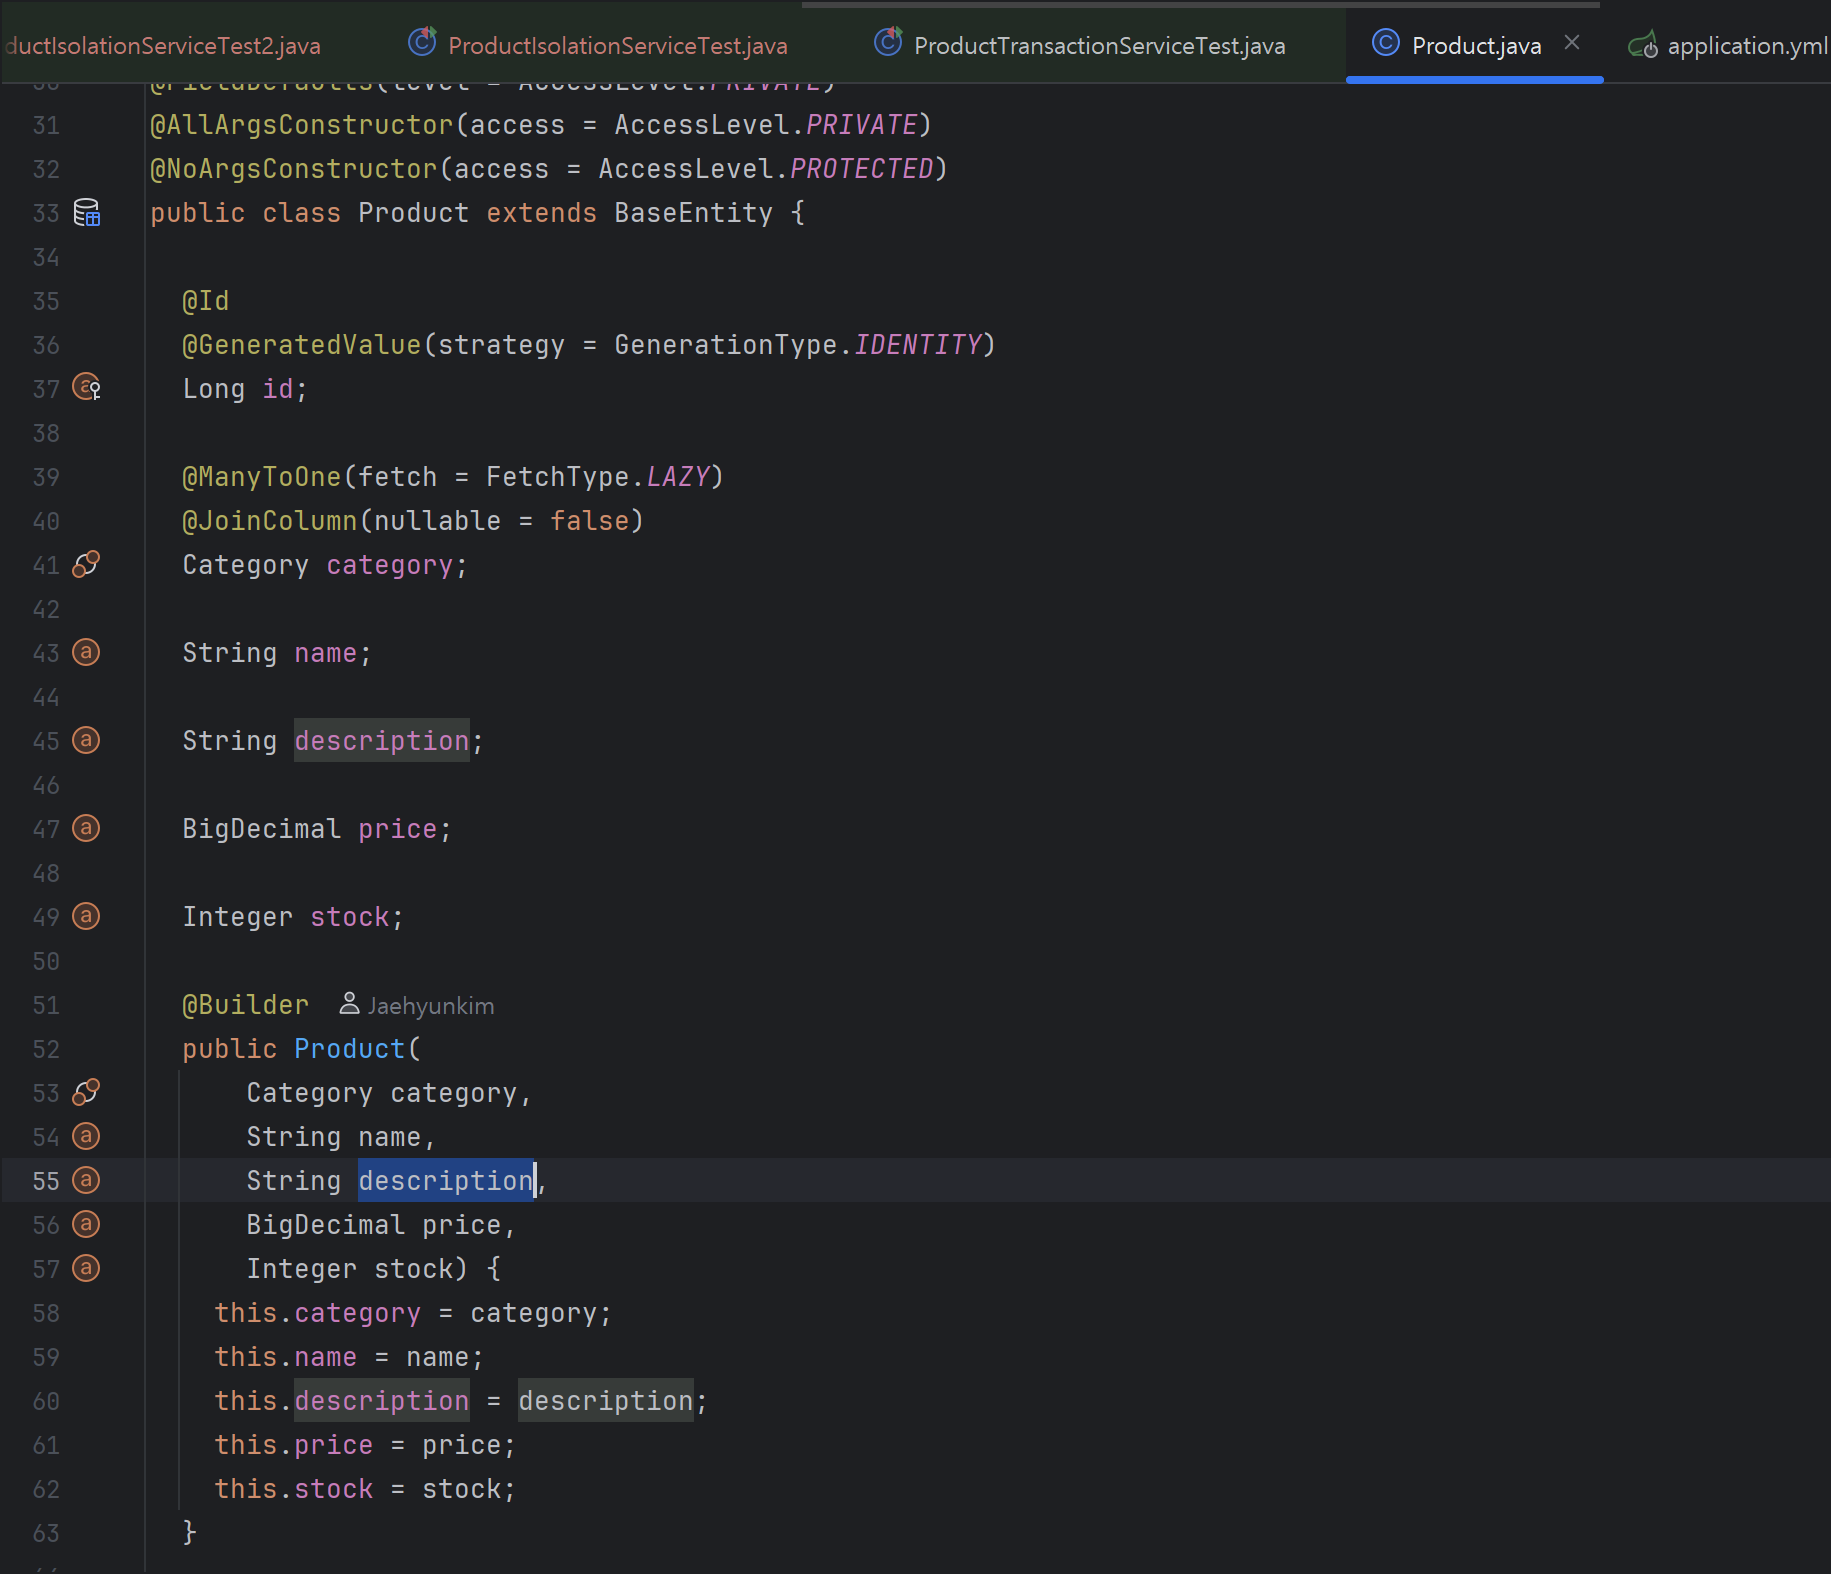Click the author person icon next to @Builder
This screenshot has width=1831, height=1574.
[349, 1004]
